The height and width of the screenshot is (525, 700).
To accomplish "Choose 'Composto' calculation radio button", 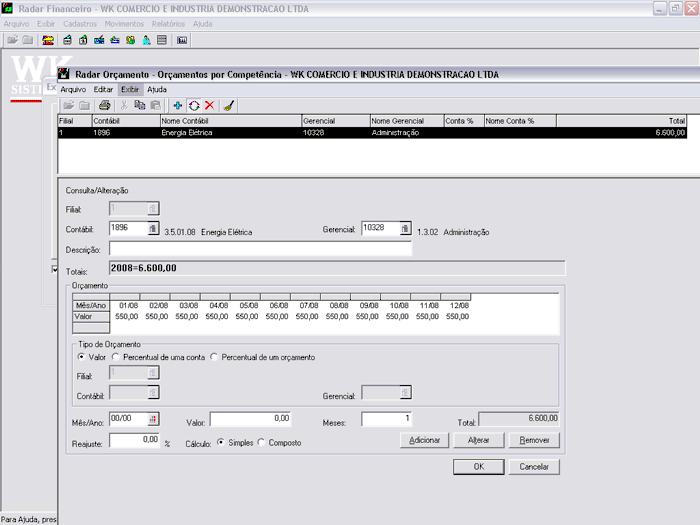I will pyautogui.click(x=262, y=442).
